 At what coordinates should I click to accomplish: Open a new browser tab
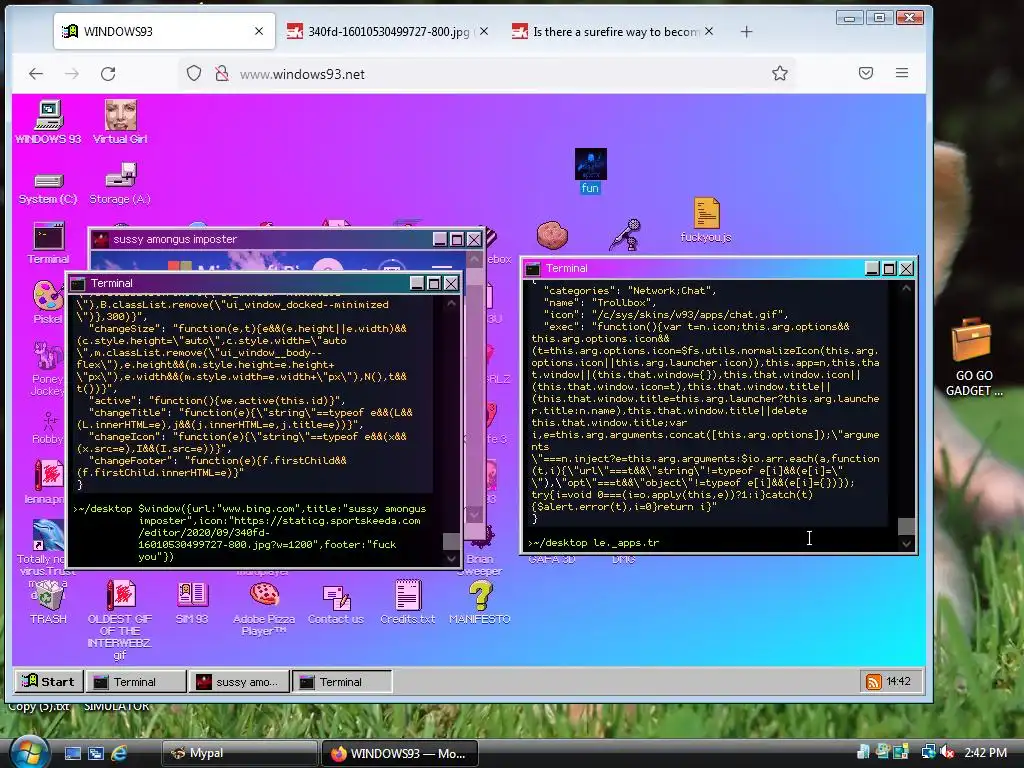click(746, 31)
